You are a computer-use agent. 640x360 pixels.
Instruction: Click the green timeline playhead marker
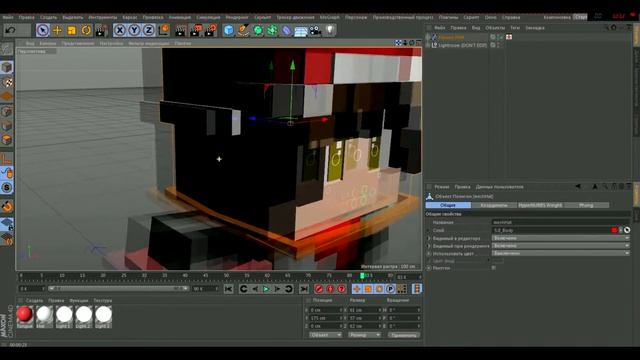pyautogui.click(x=362, y=276)
